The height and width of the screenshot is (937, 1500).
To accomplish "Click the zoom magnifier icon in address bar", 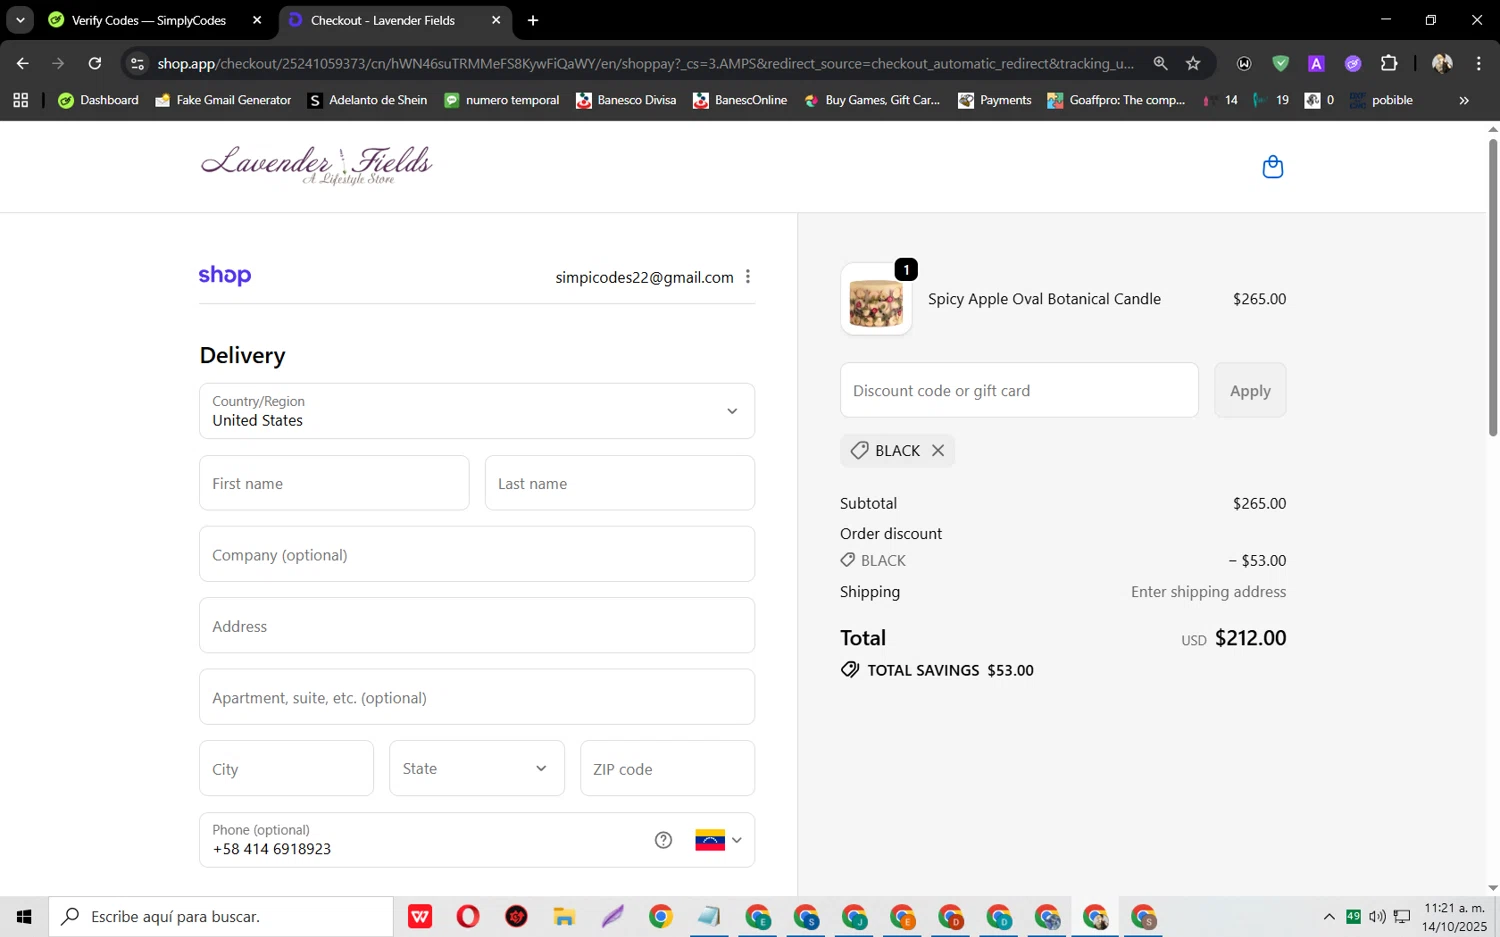I will (1160, 63).
